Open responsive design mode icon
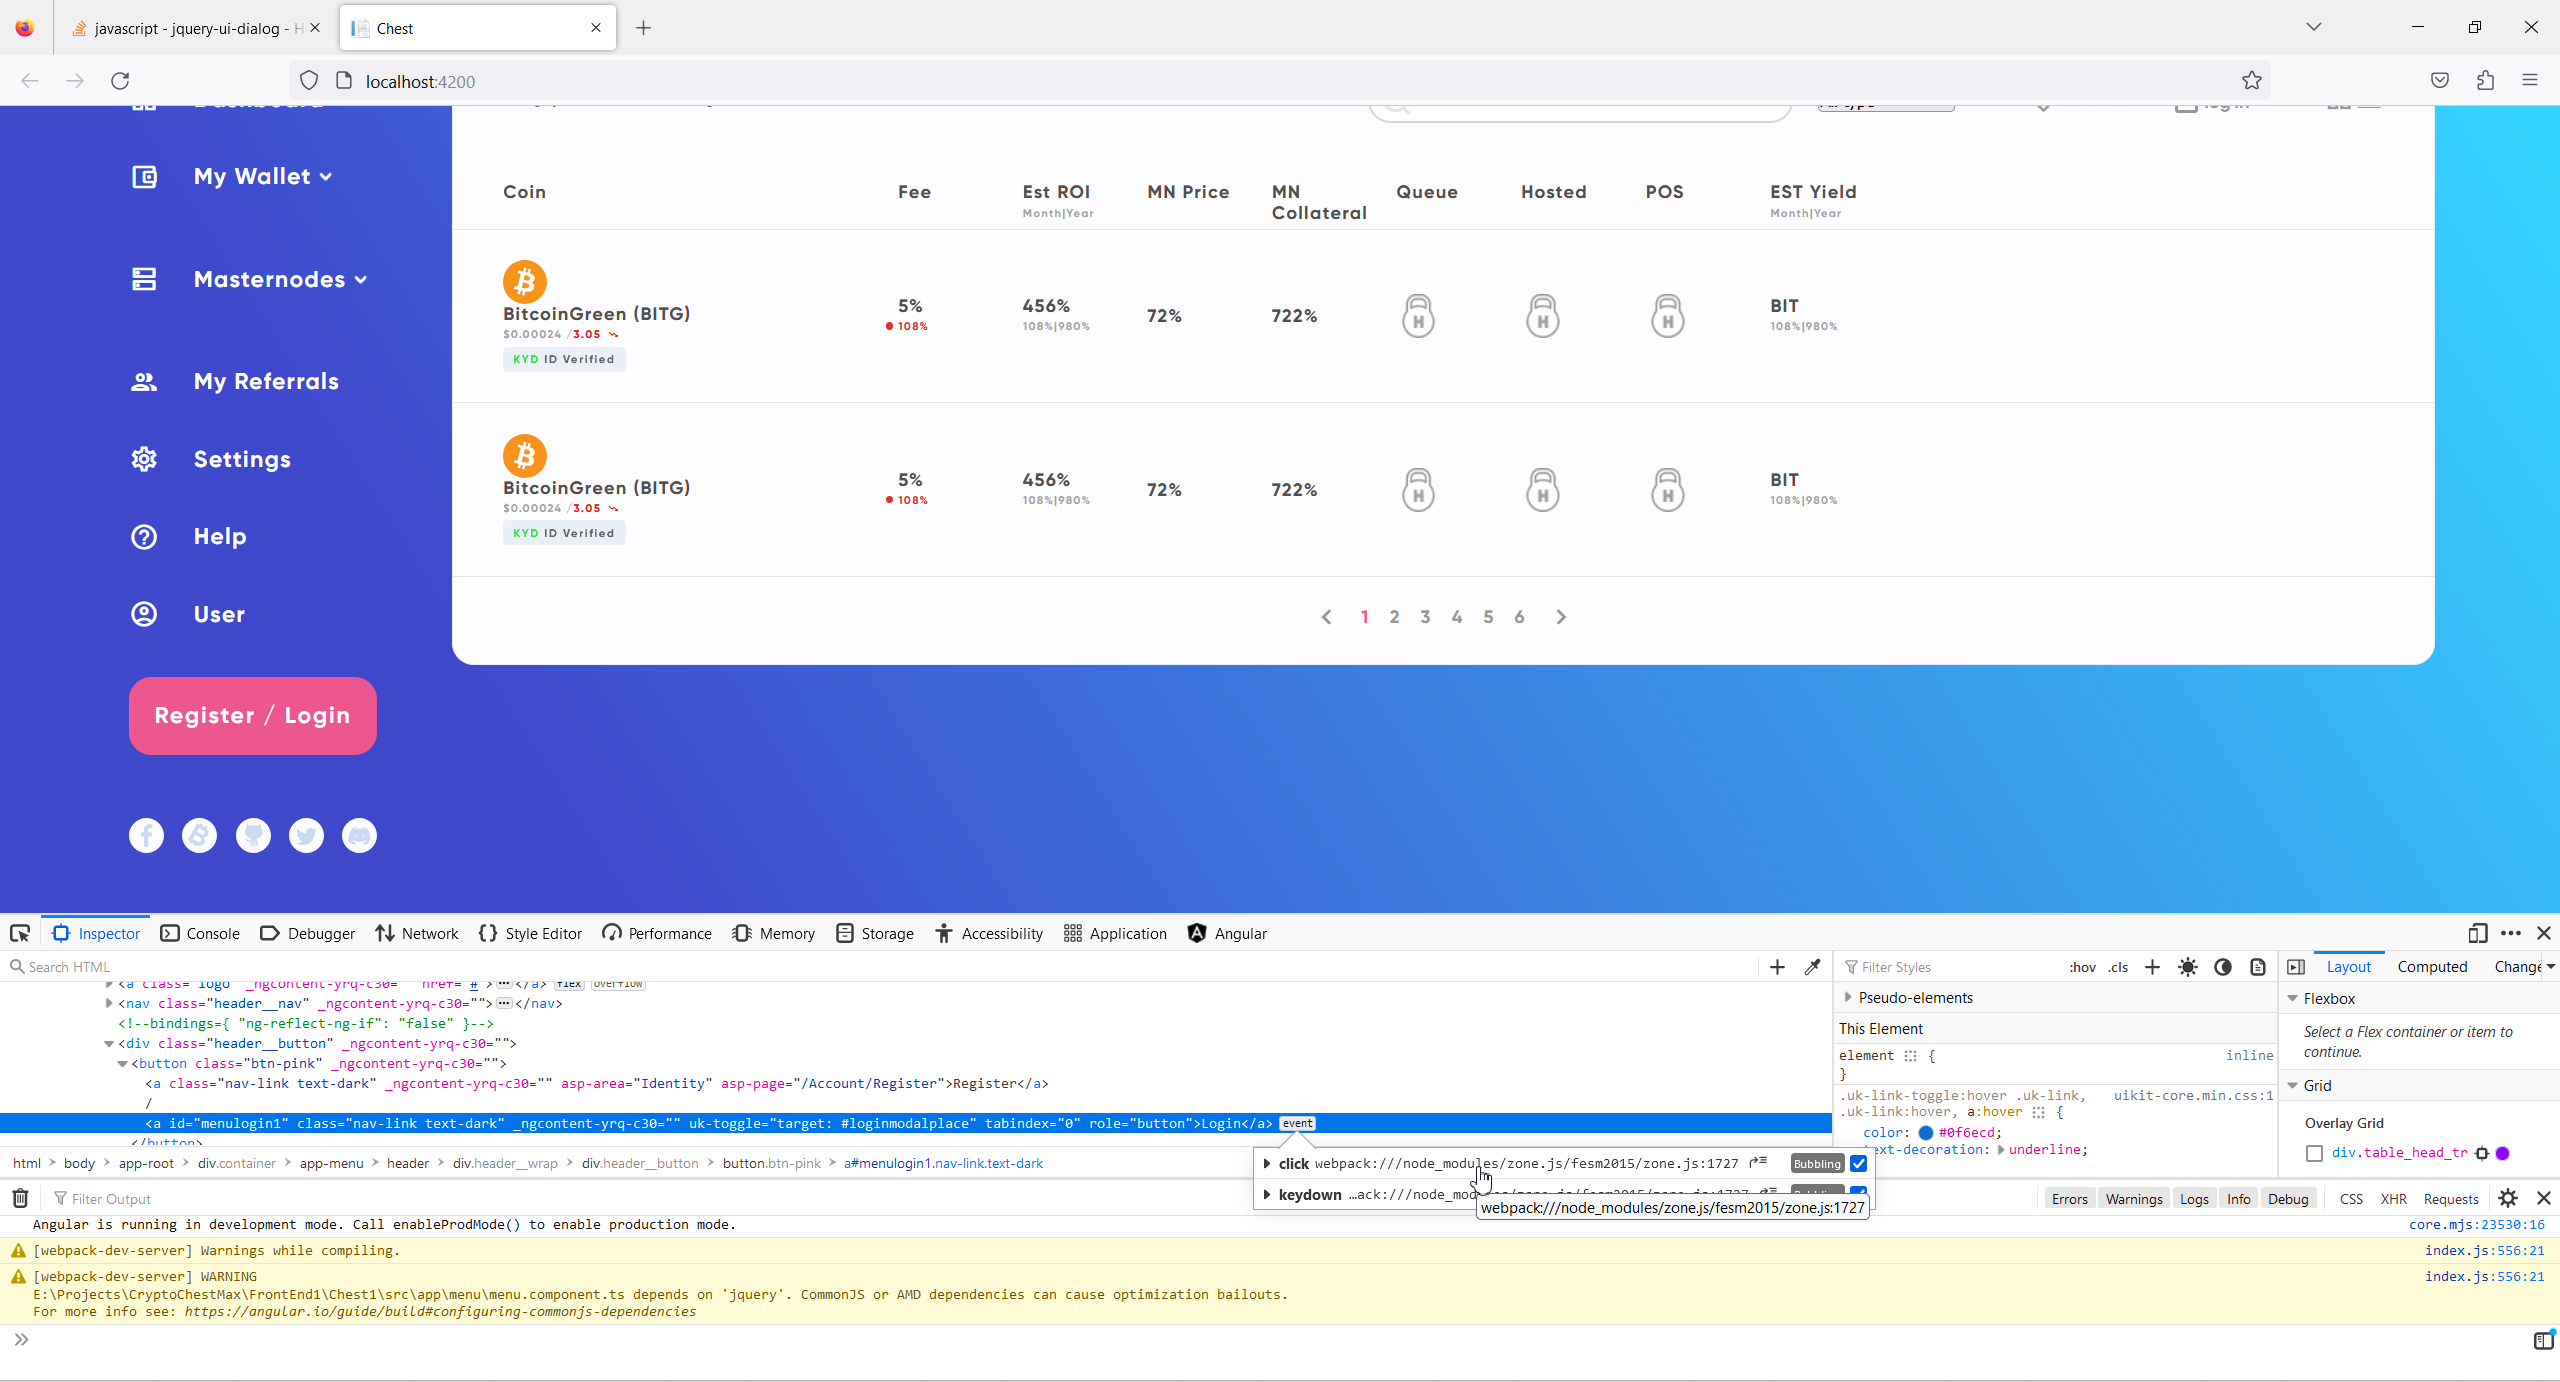 click(2477, 933)
